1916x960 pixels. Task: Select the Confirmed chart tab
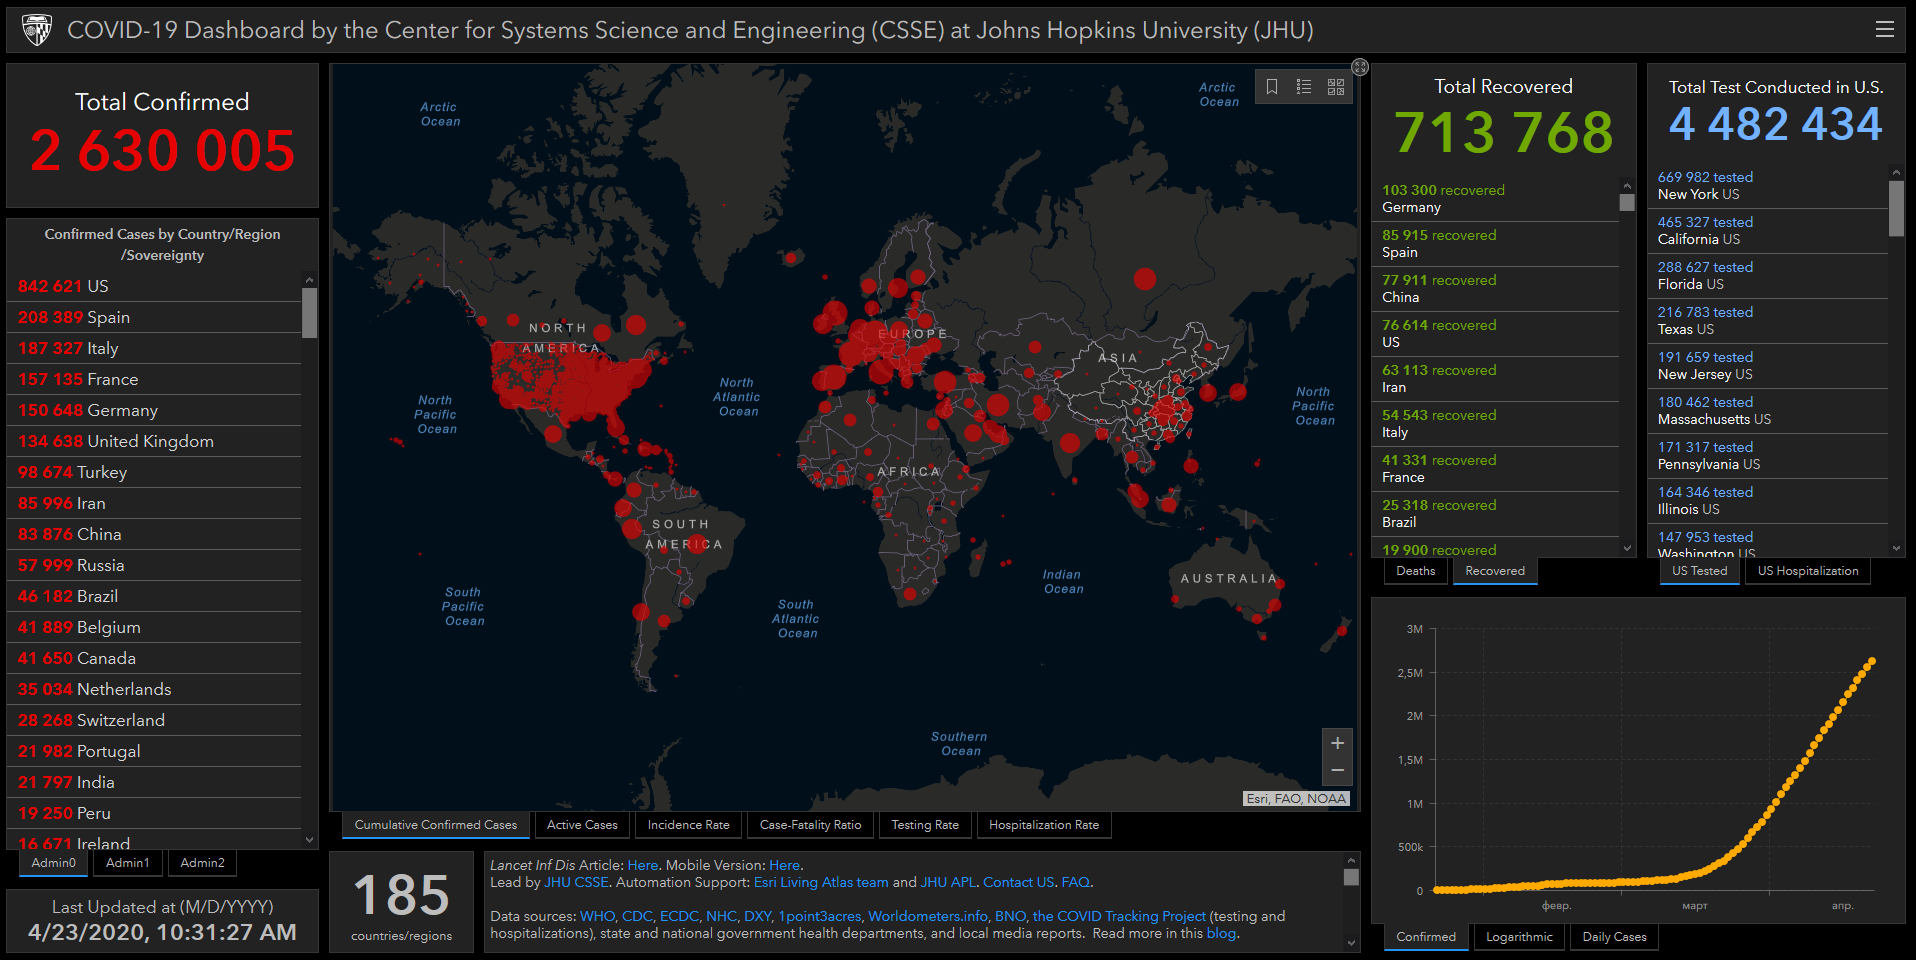click(x=1426, y=937)
